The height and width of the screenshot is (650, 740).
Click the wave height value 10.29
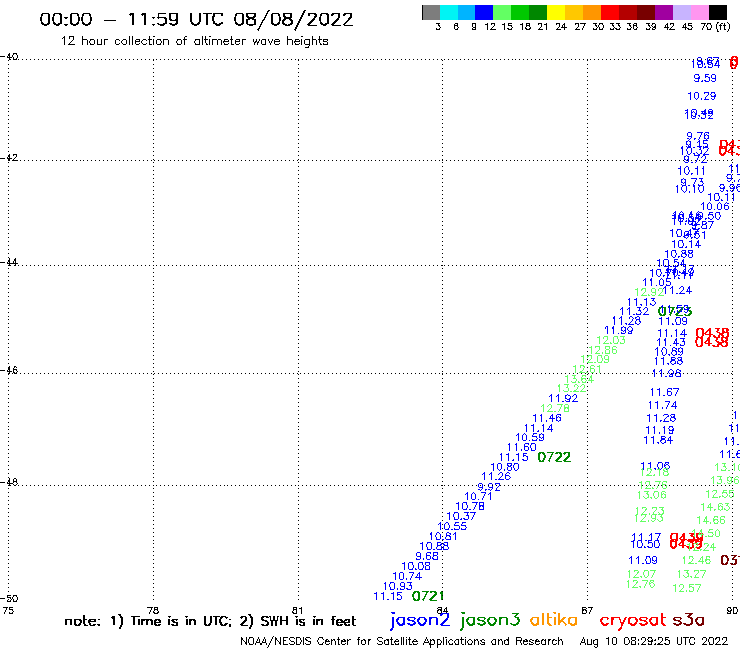point(702,96)
